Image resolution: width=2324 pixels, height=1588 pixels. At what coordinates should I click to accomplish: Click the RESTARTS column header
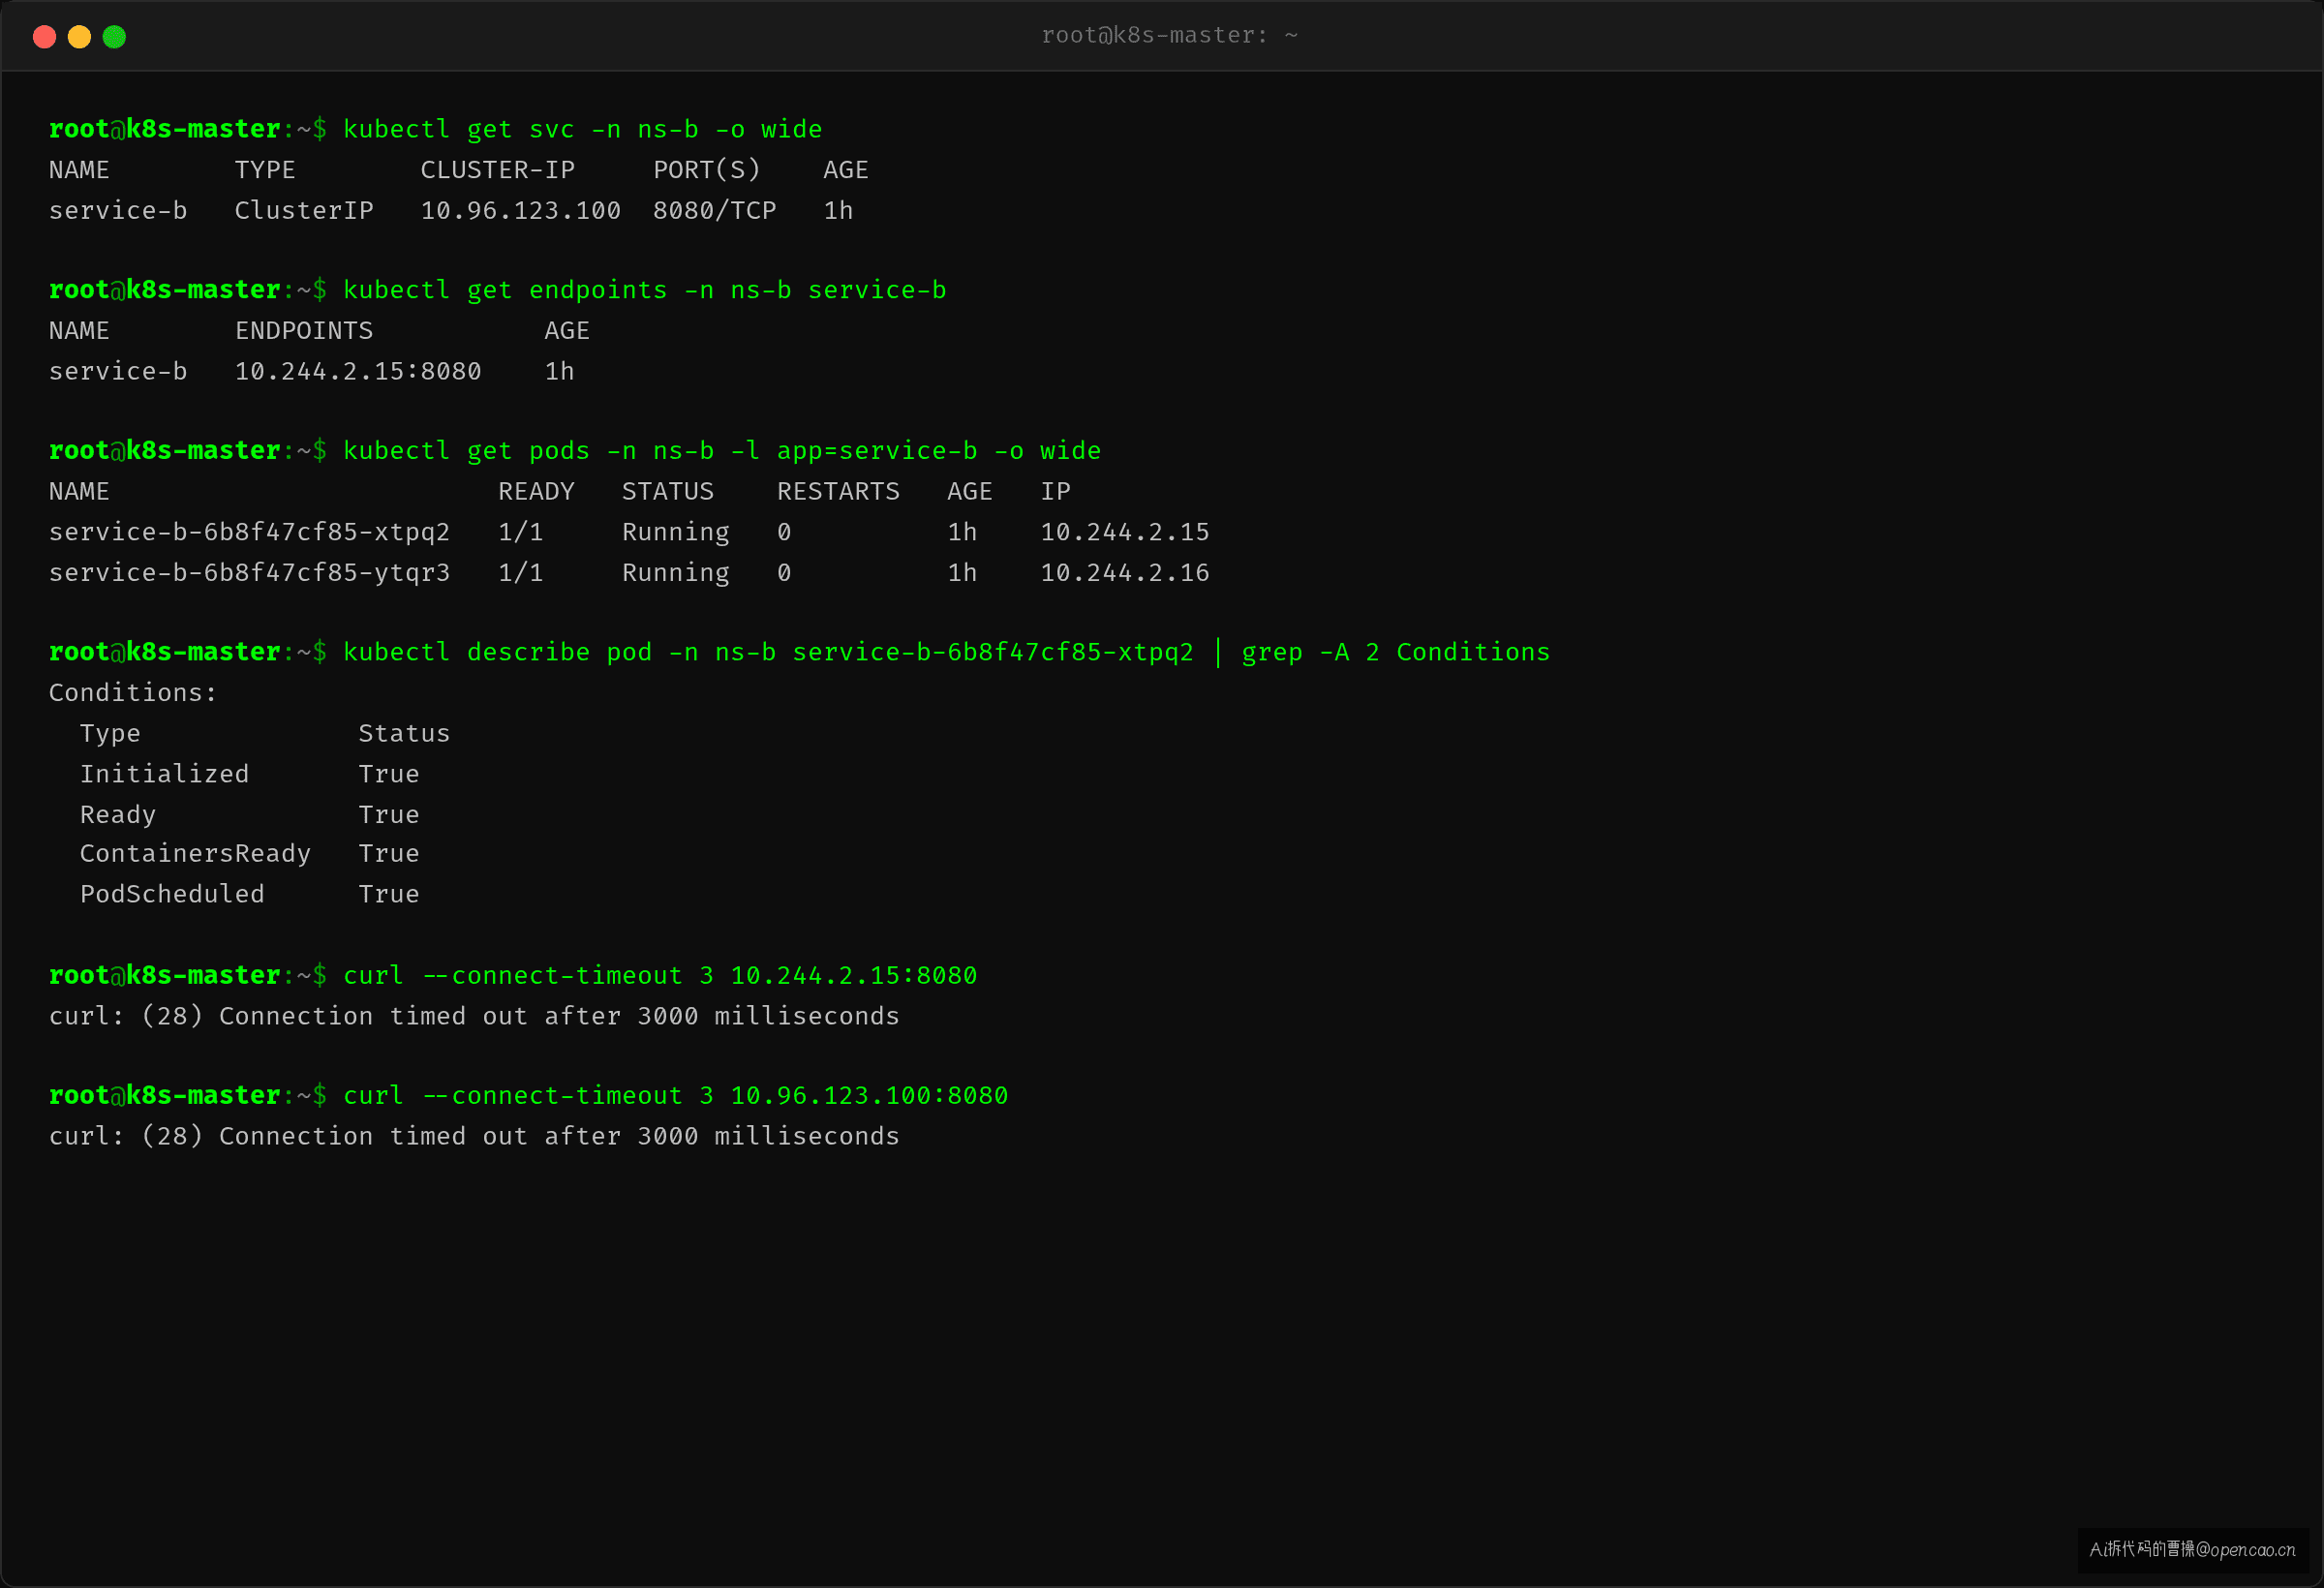838,492
